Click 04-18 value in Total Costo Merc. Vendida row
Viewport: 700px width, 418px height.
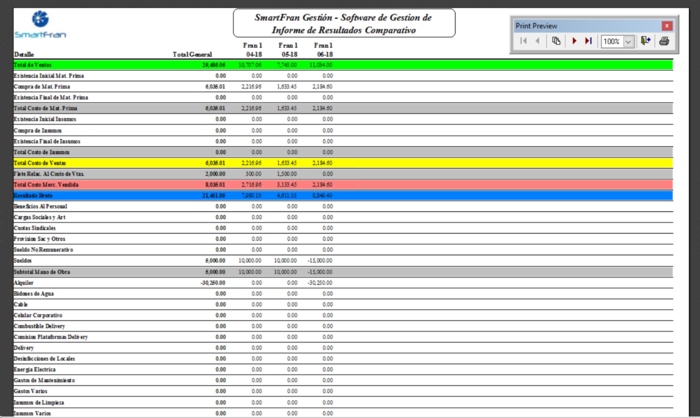pos(252,184)
